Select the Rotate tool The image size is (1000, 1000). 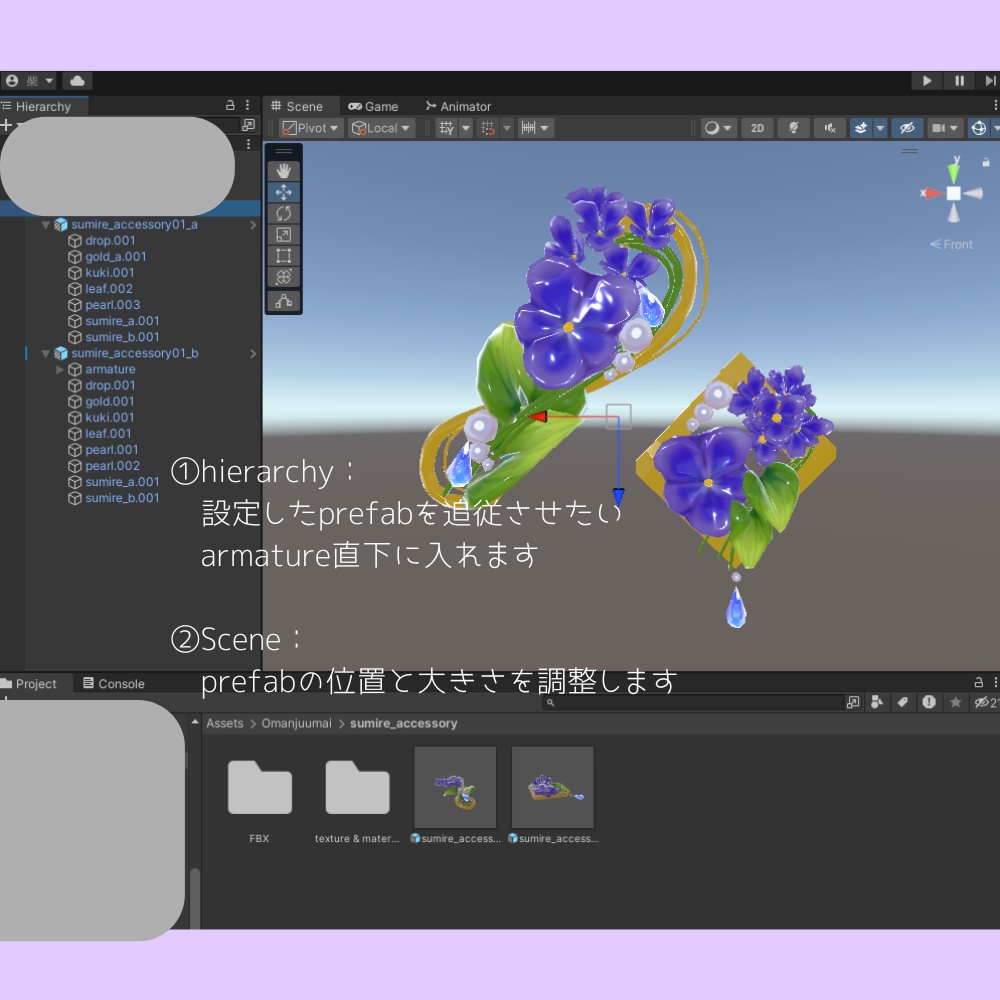tap(283, 213)
